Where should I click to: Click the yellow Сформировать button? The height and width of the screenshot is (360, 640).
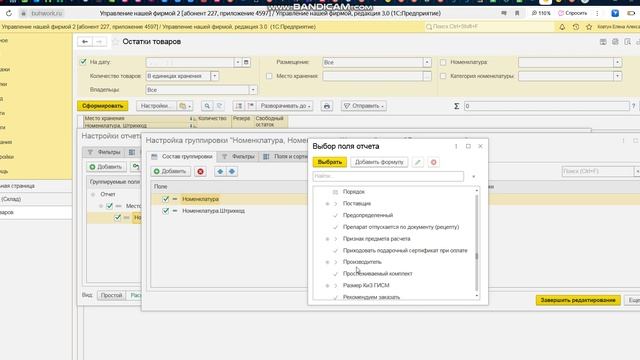102,106
